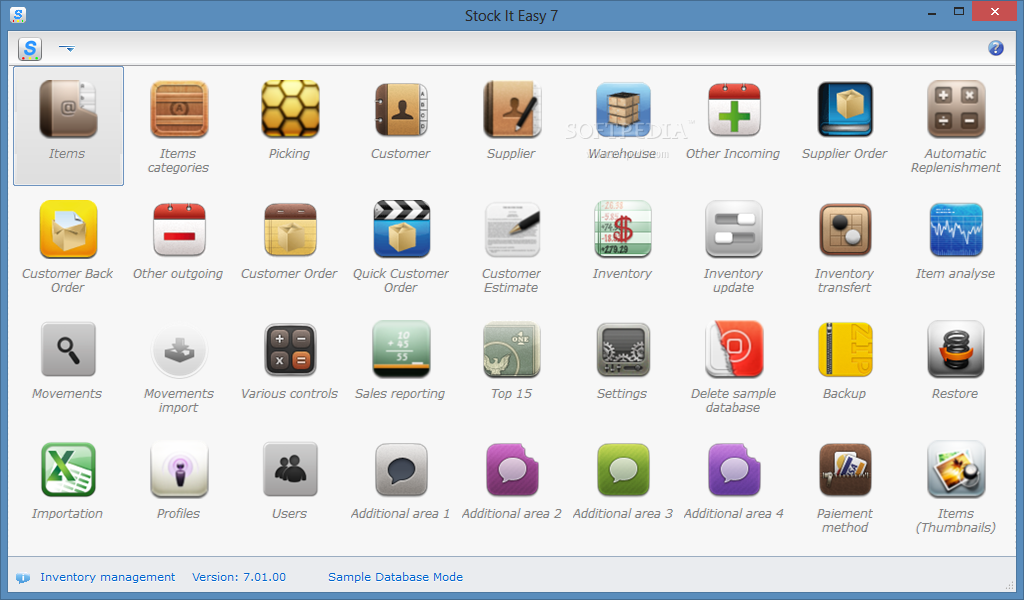Open Items (Thumbnails) view
This screenshot has width=1024, height=600.
pyautogui.click(x=956, y=469)
